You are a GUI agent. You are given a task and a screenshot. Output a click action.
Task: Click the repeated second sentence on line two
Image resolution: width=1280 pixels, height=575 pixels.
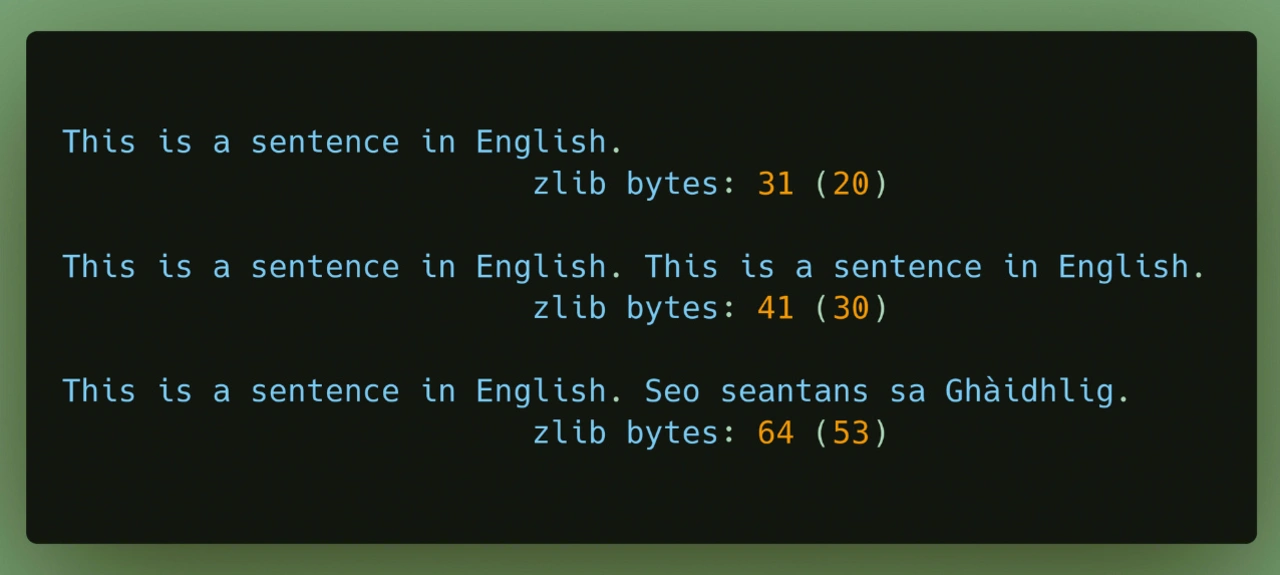[x=925, y=267]
